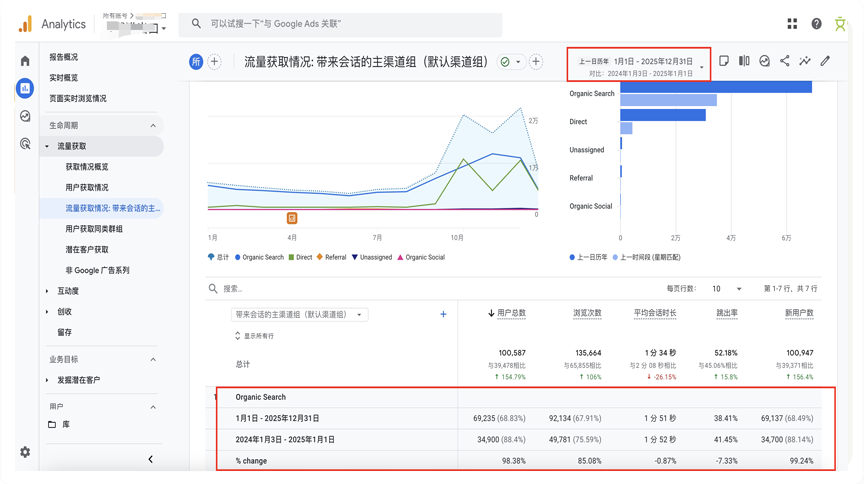The height and width of the screenshot is (484, 864).
Task: Click the edit comparisons bar icon
Action: [x=744, y=62]
